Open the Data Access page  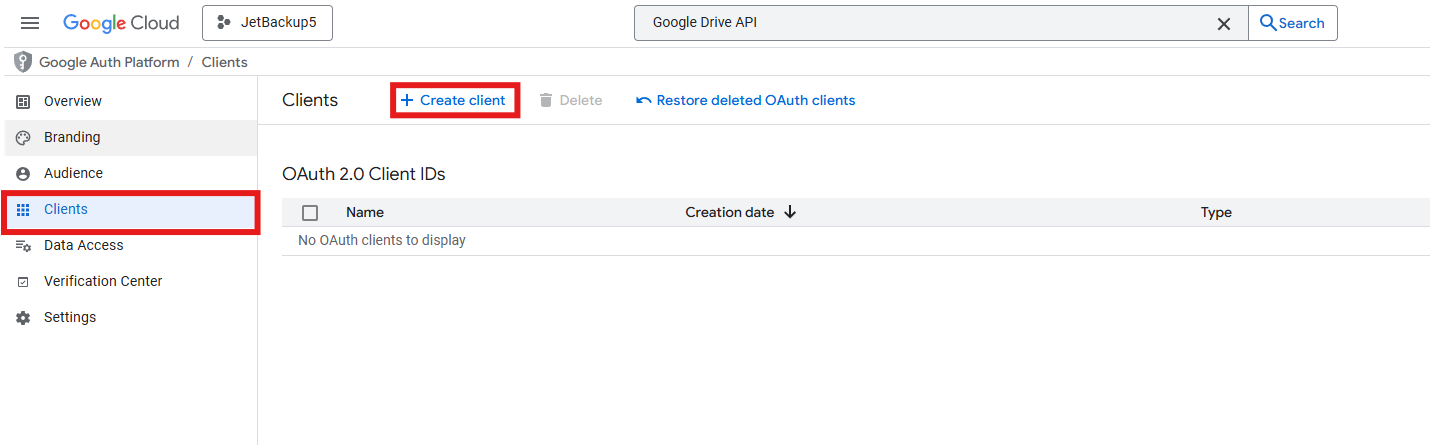point(84,245)
